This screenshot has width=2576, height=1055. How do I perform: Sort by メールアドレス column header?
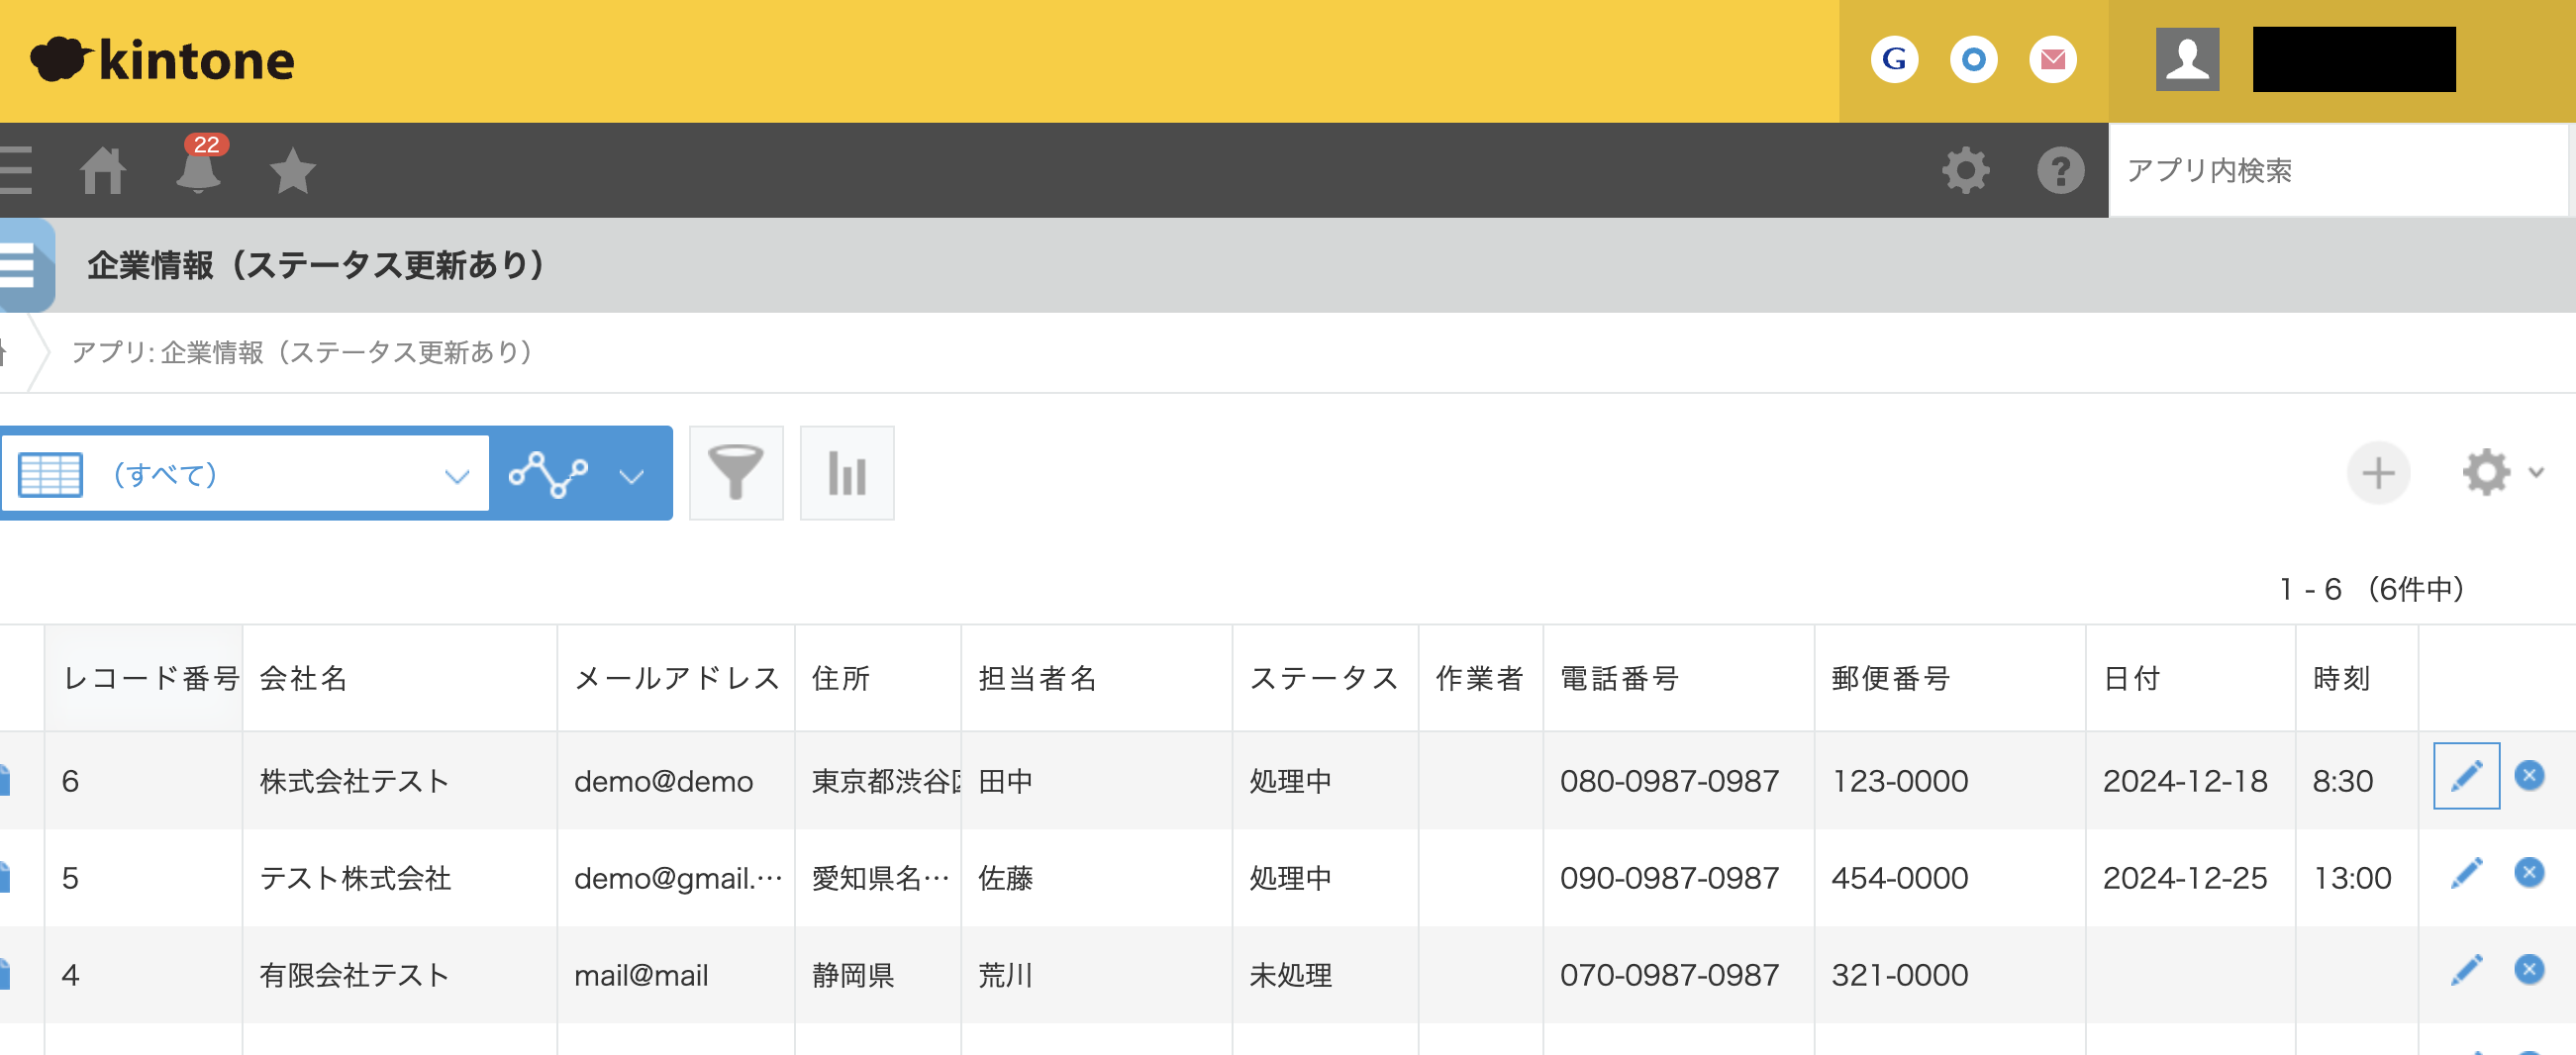click(677, 679)
